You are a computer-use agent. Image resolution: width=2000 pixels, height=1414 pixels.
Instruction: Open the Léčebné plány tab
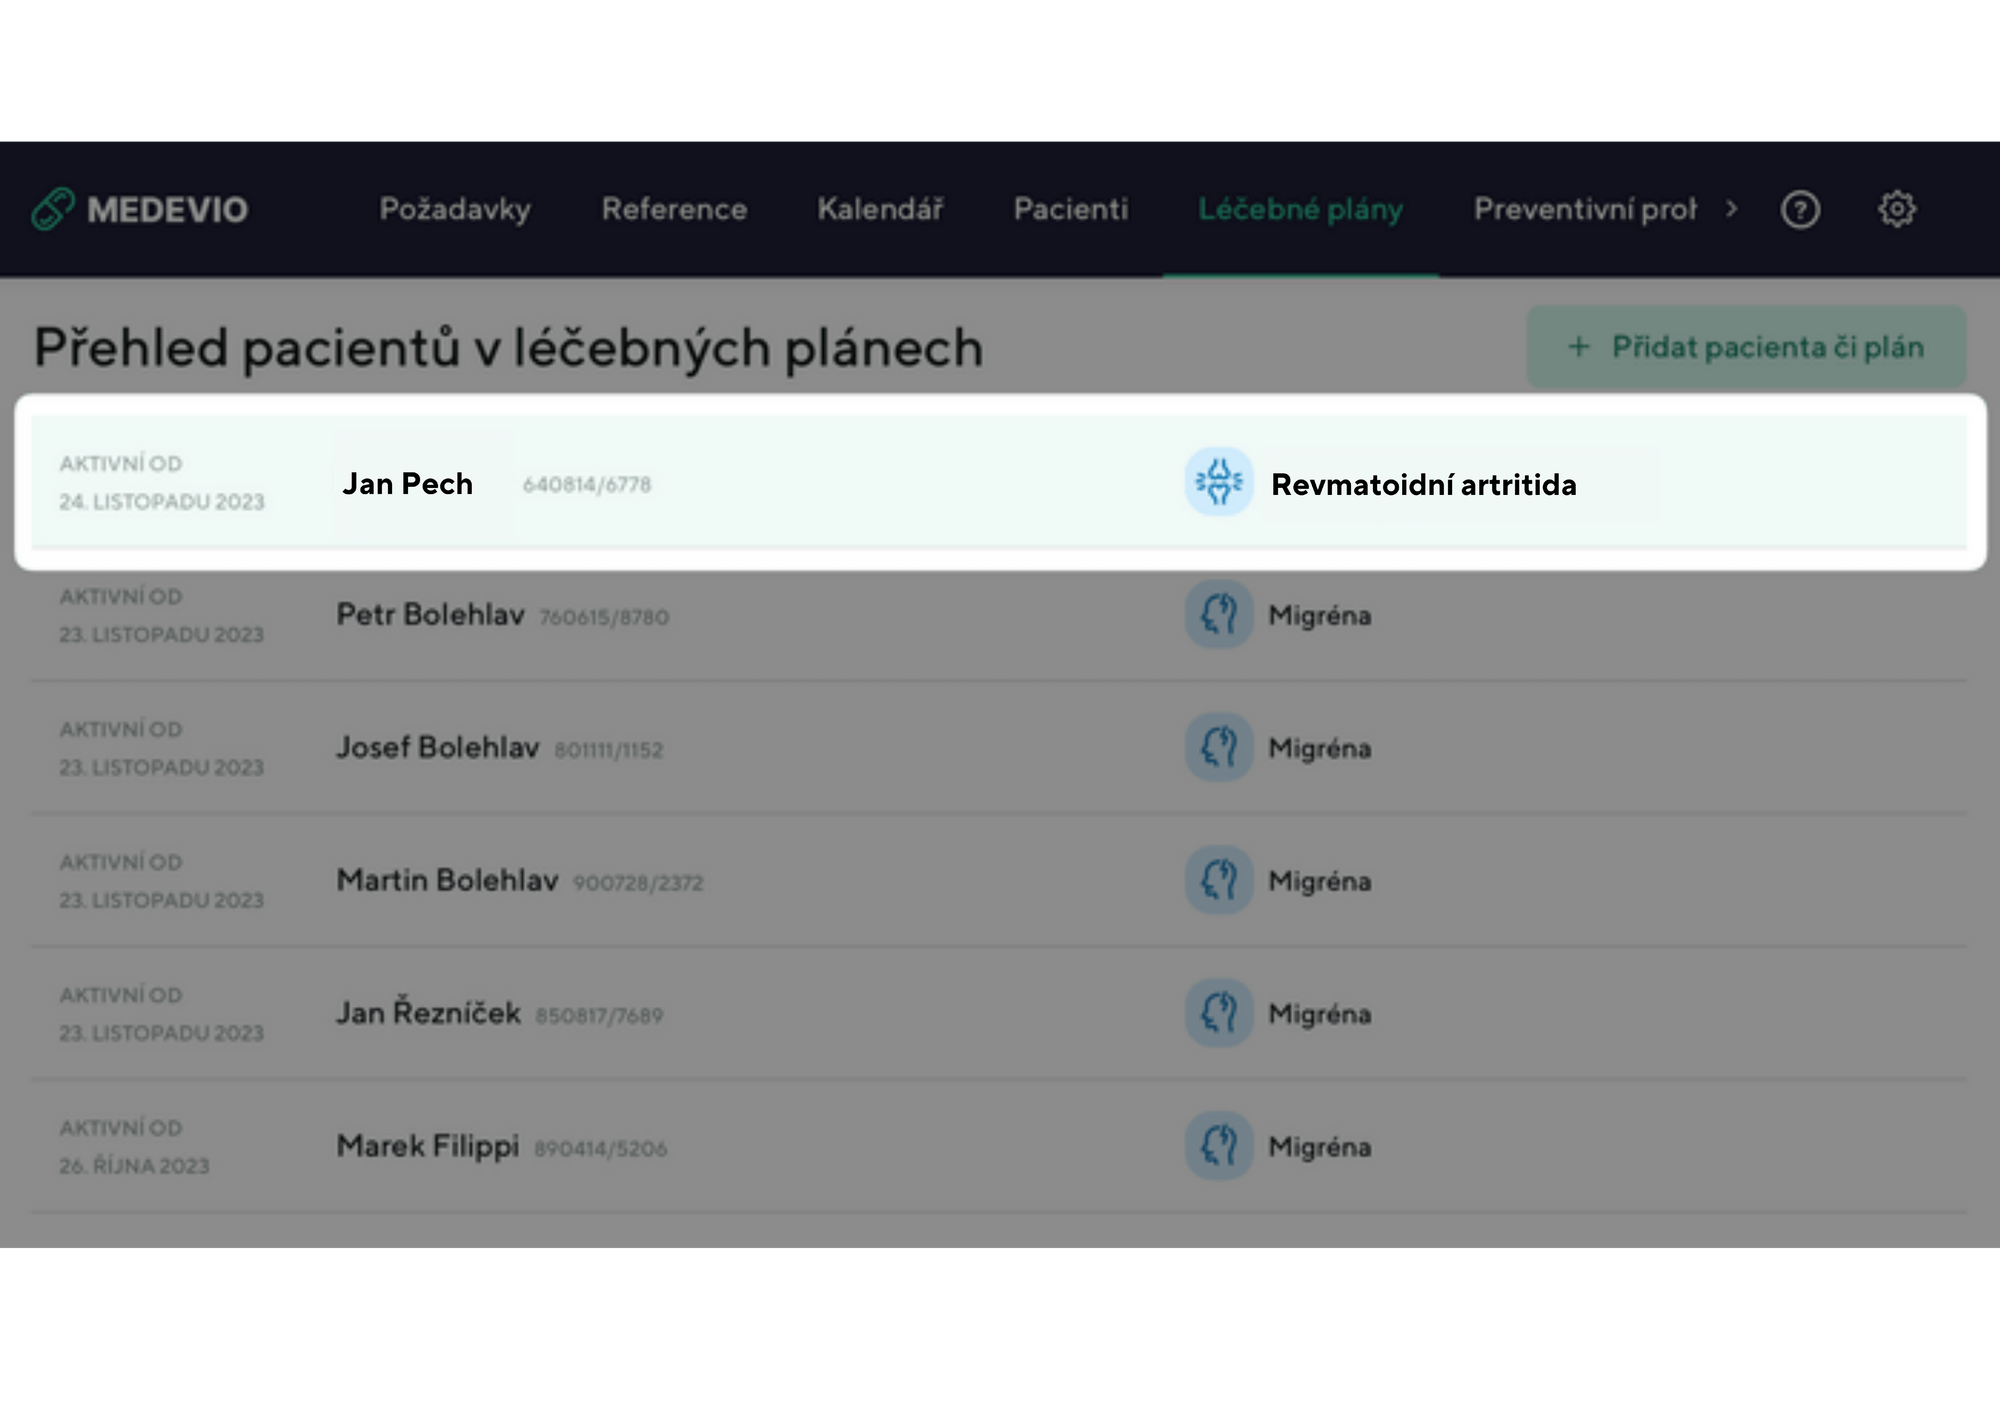pyautogui.click(x=1300, y=209)
